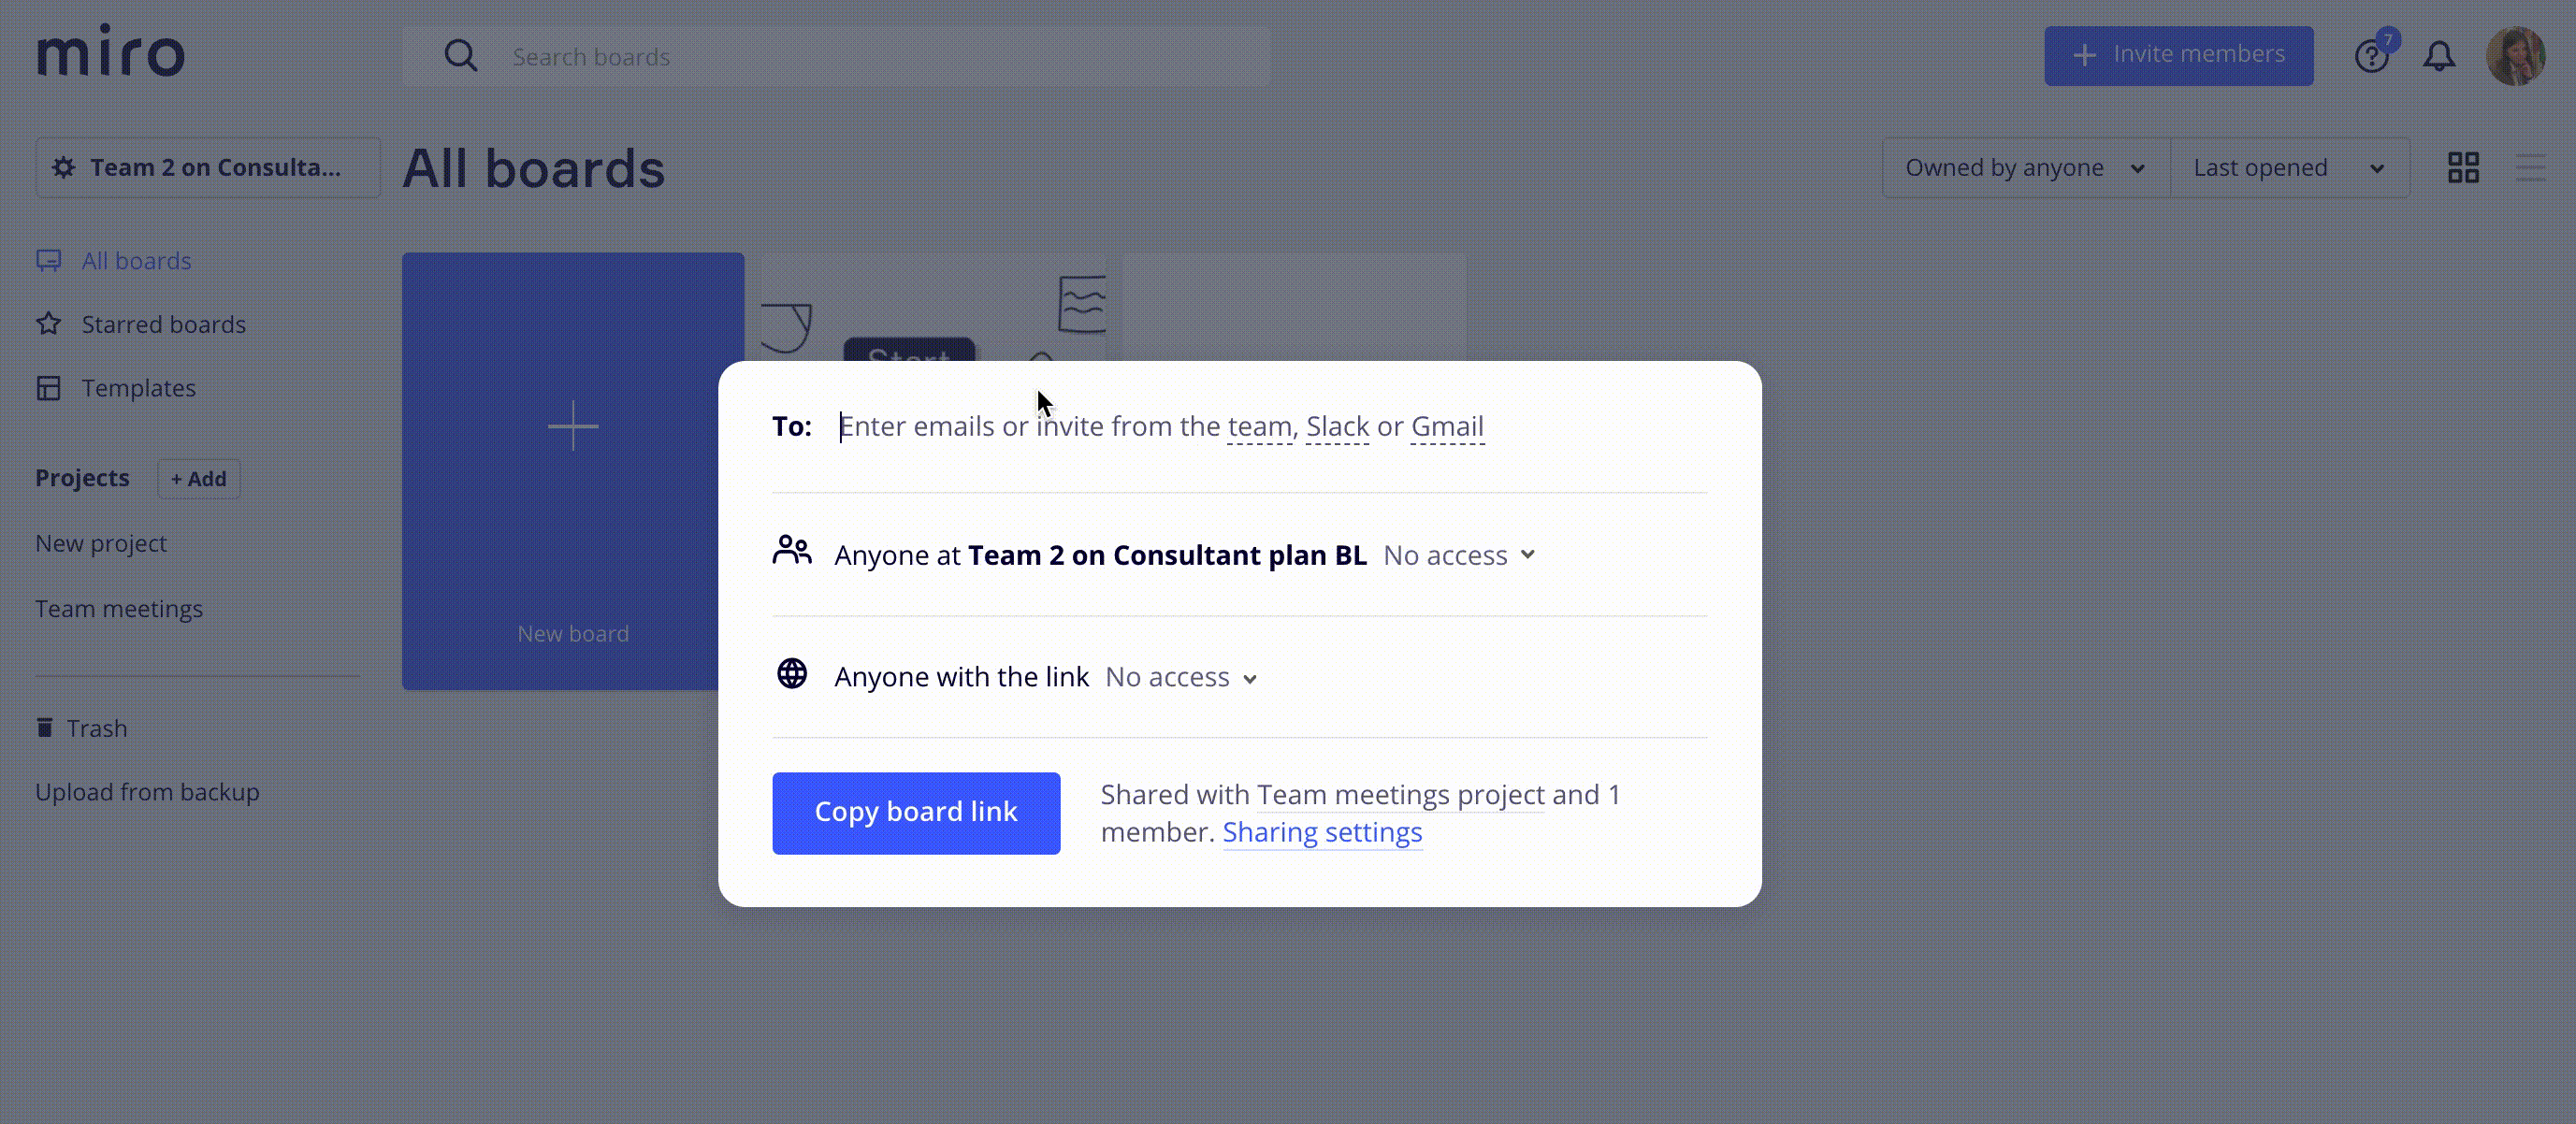
Task: Open the Owned by anyone filter
Action: 2024,168
